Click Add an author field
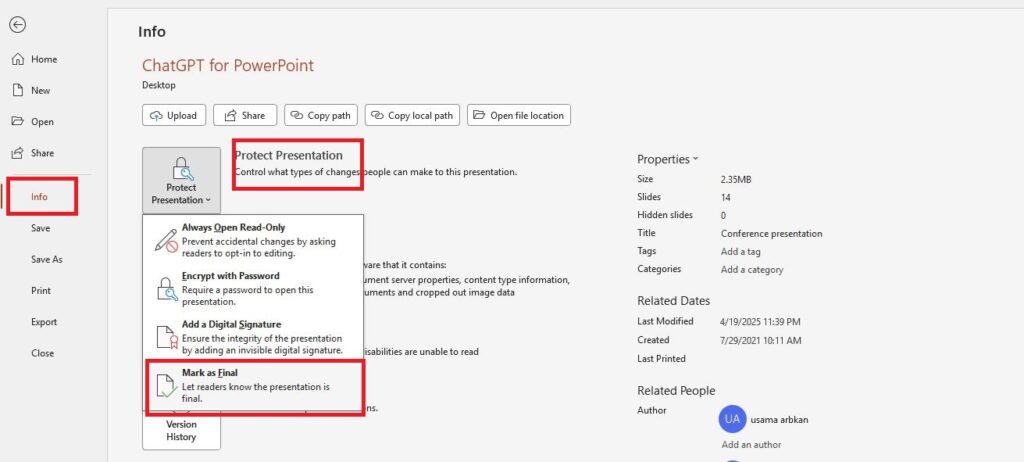 pos(751,444)
